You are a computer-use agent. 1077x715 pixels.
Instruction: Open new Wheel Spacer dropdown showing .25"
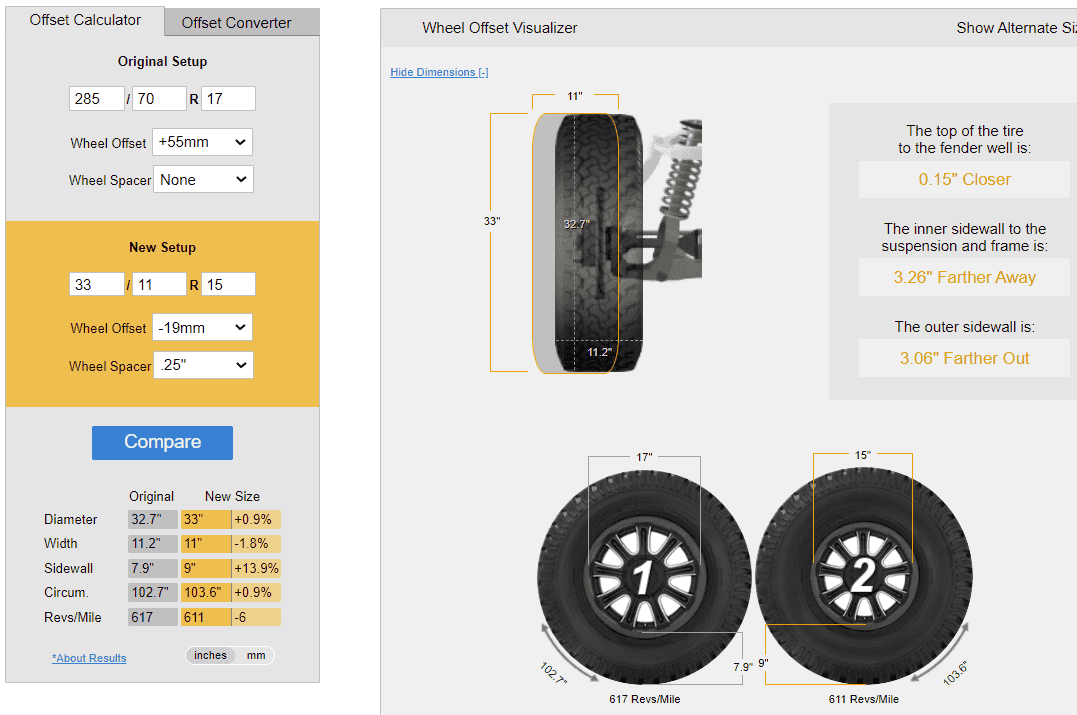(x=203, y=365)
